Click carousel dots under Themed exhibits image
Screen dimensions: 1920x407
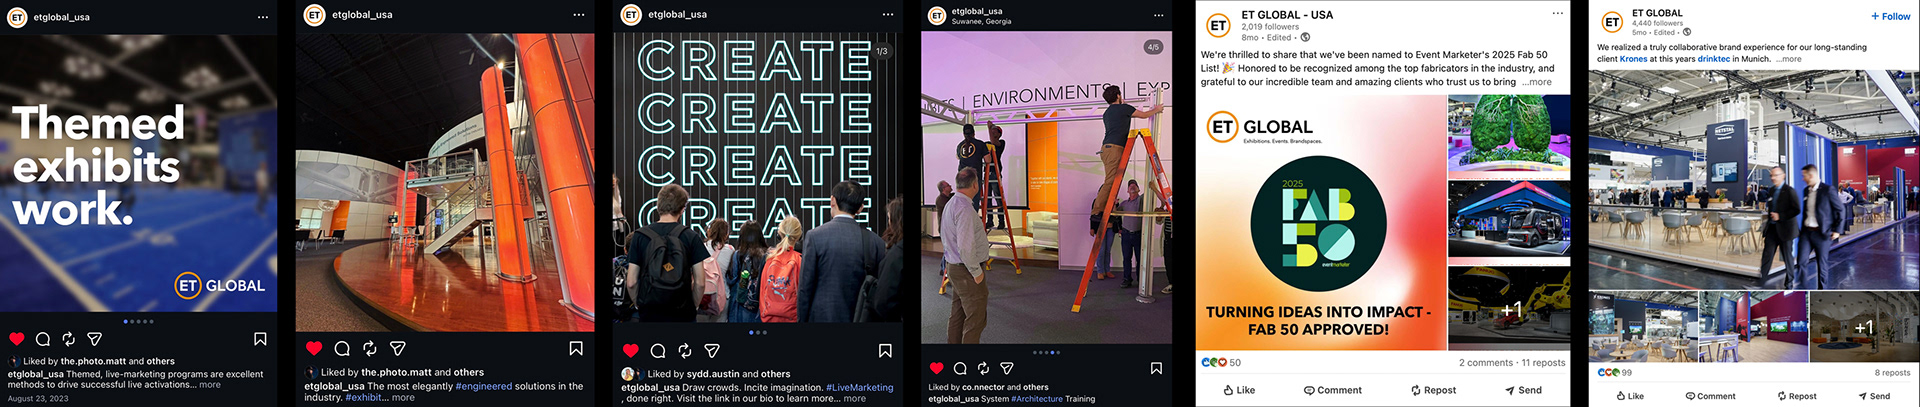pos(138,321)
